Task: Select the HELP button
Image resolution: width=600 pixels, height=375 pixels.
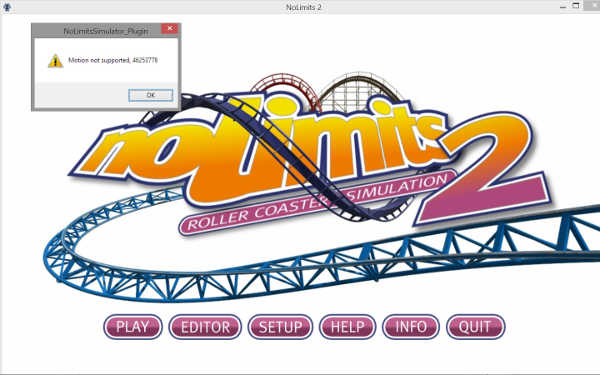Action: [x=347, y=327]
